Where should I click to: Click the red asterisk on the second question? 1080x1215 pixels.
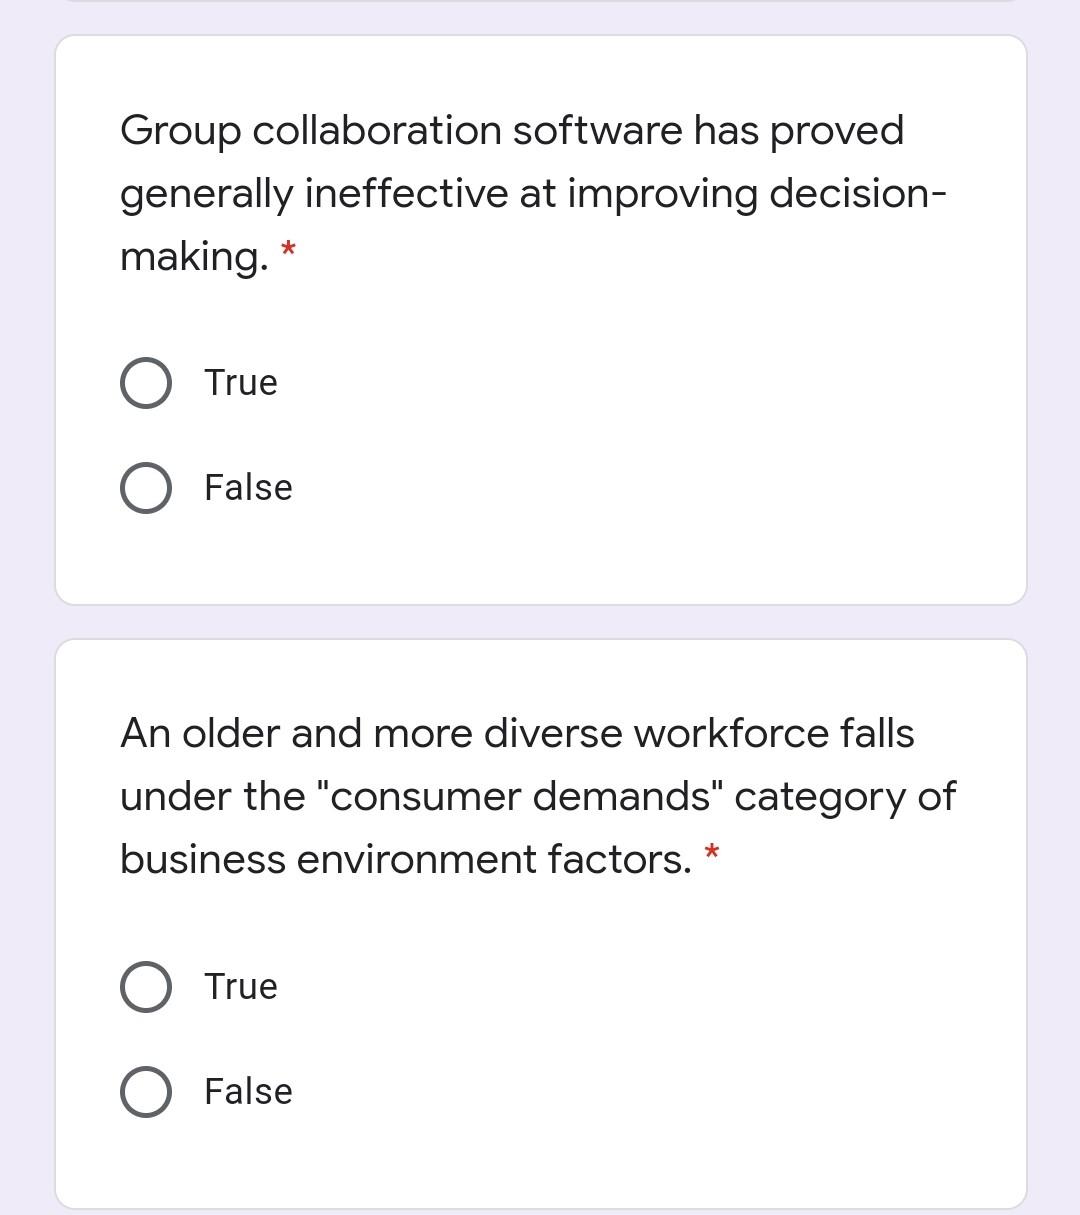pyautogui.click(x=711, y=854)
